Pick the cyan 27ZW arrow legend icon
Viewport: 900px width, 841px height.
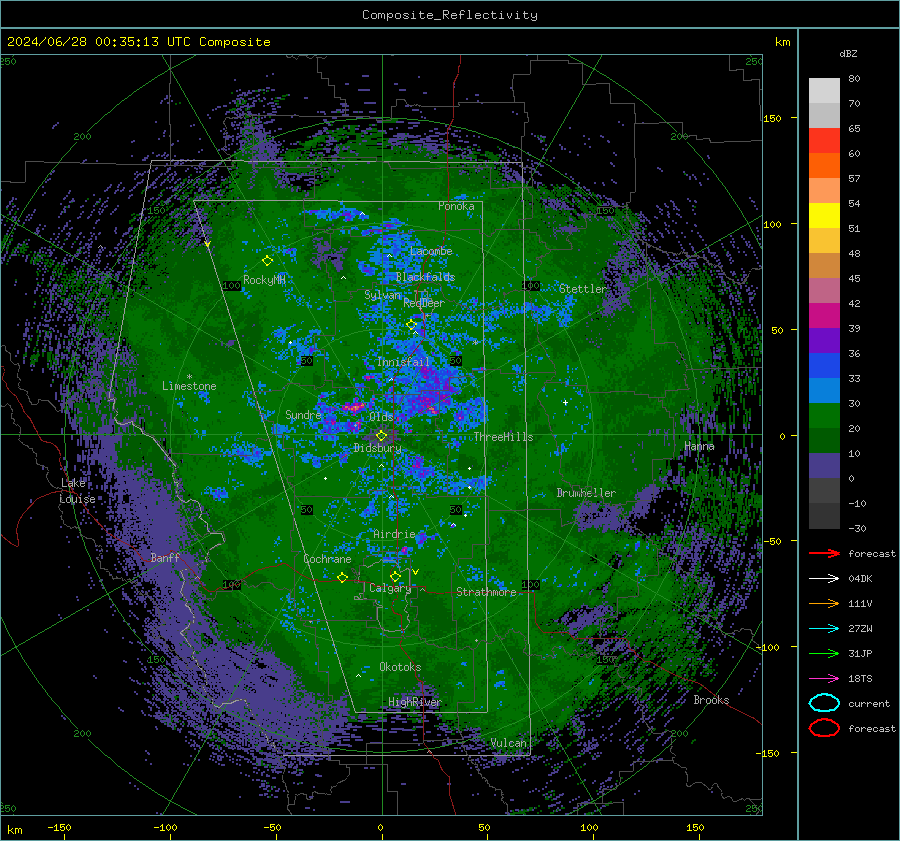[x=824, y=628]
